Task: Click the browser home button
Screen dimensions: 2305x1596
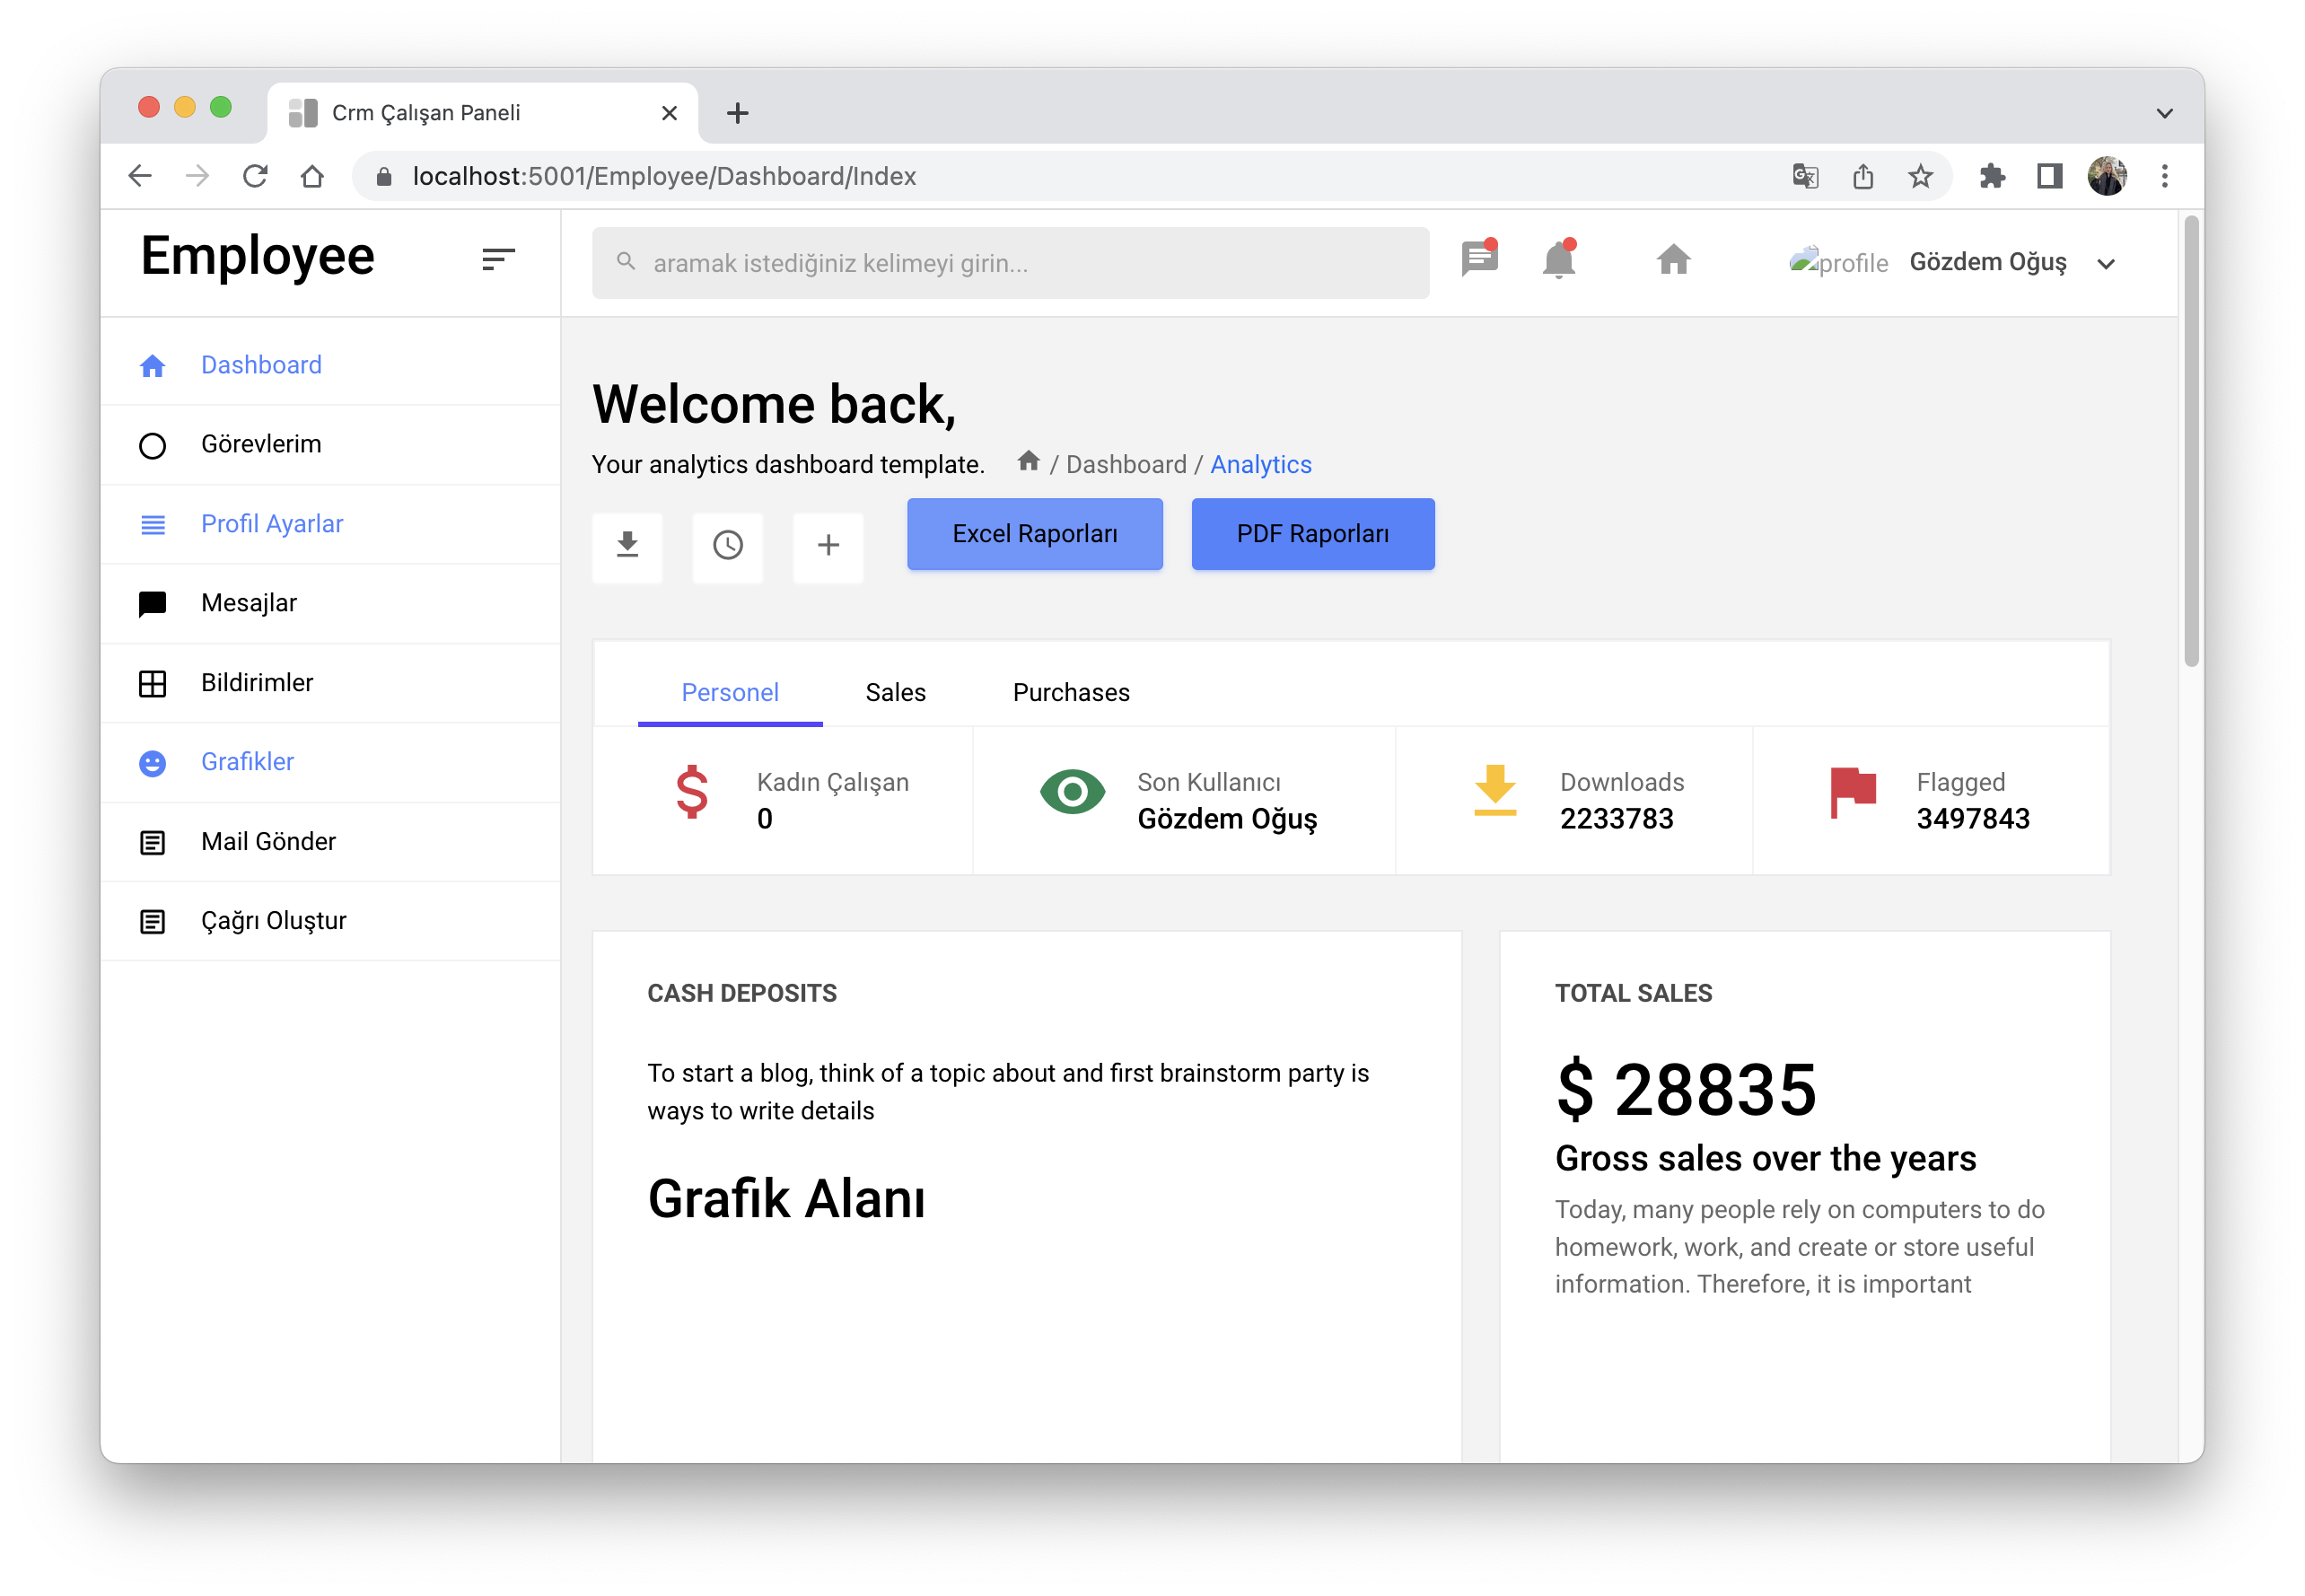Action: pos(312,176)
